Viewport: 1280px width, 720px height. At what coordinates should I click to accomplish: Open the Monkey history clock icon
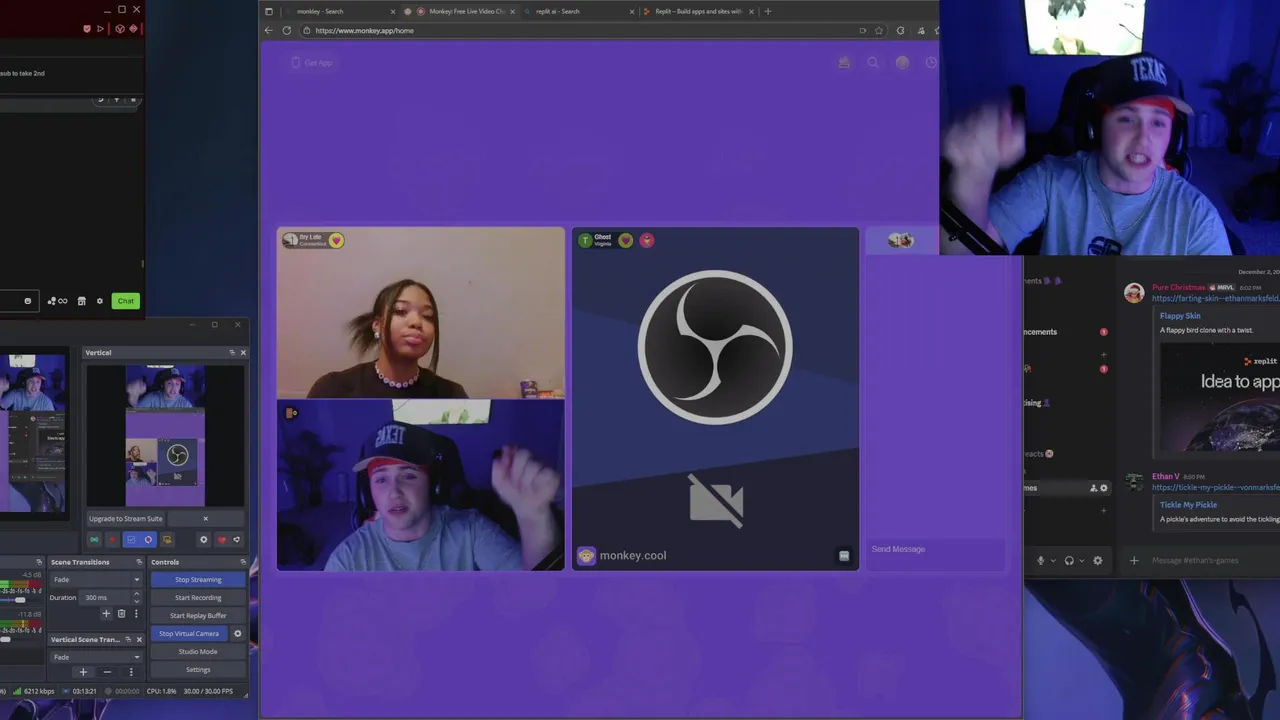point(931,62)
